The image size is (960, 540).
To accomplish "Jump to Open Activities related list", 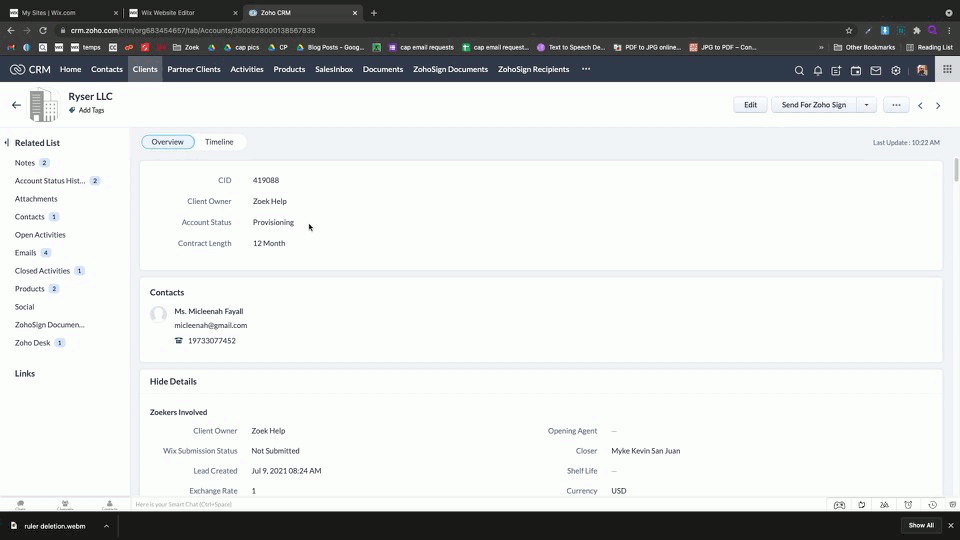I will coord(40,234).
